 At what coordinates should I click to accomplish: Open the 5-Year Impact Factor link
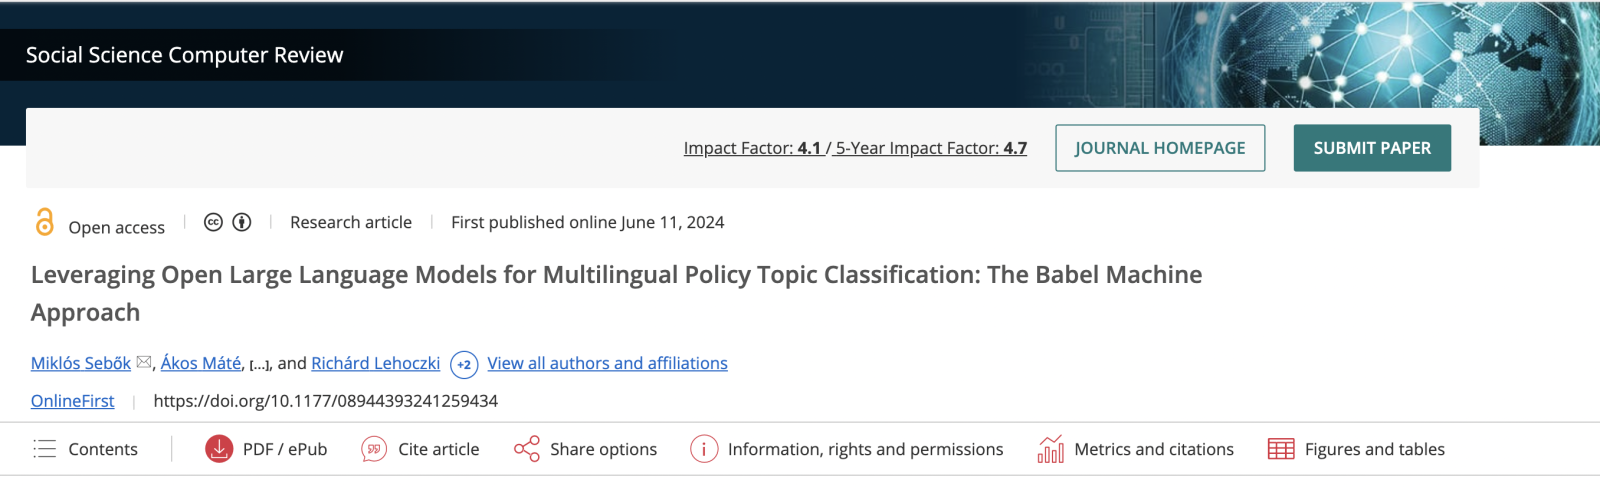pos(931,148)
